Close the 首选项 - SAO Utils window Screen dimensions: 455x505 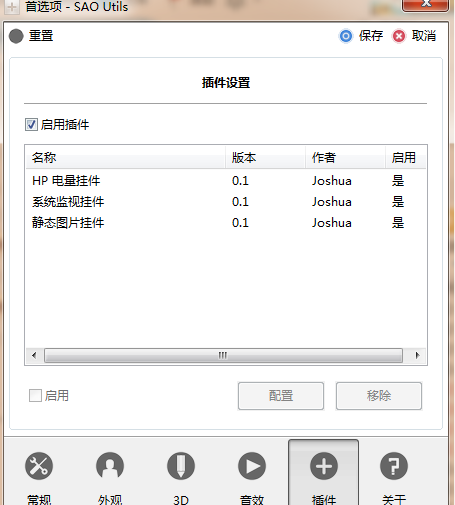[426, 5]
